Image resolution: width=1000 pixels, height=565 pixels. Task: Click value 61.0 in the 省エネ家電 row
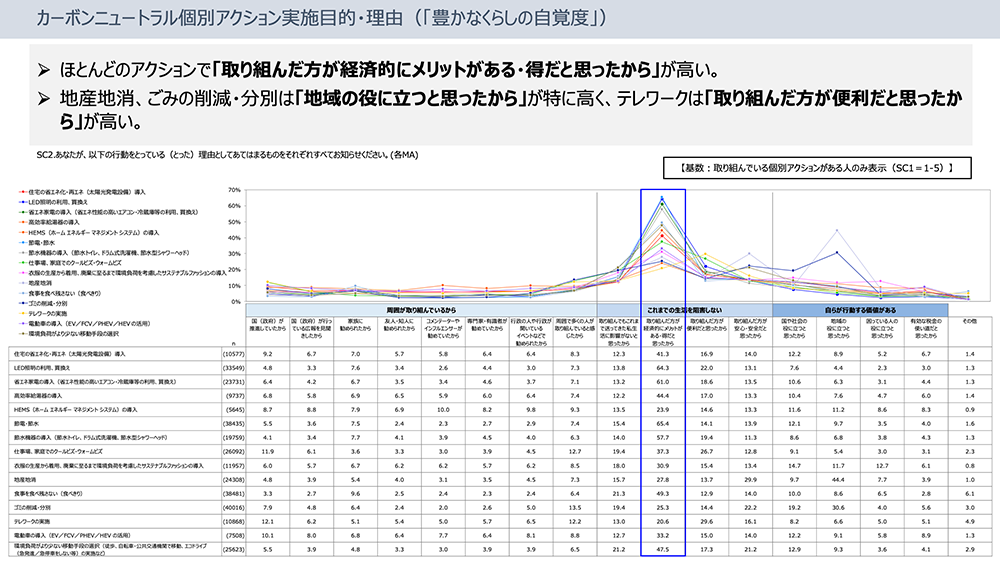(x=663, y=382)
